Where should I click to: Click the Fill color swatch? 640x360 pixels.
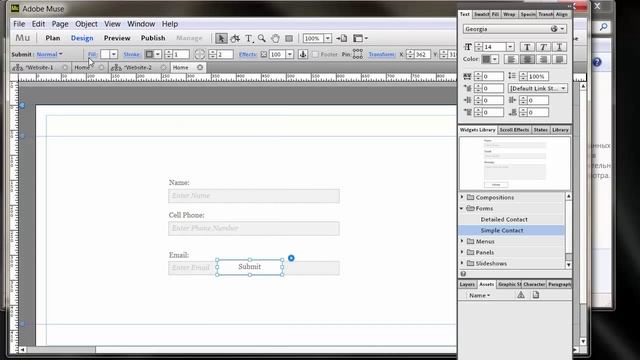(x=105, y=54)
